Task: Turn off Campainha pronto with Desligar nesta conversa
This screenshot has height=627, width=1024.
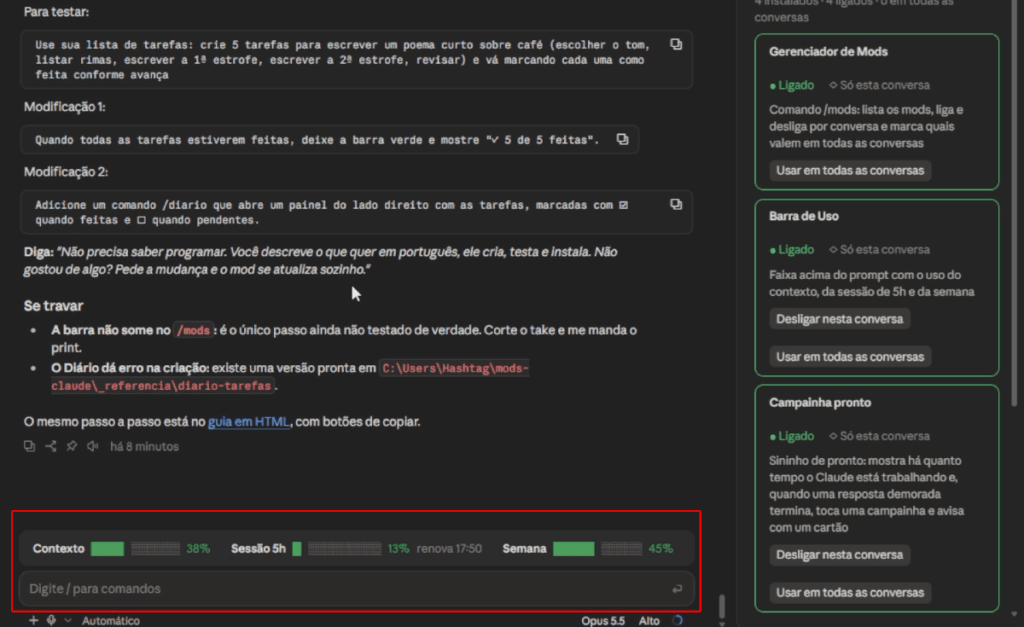Action: [839, 555]
